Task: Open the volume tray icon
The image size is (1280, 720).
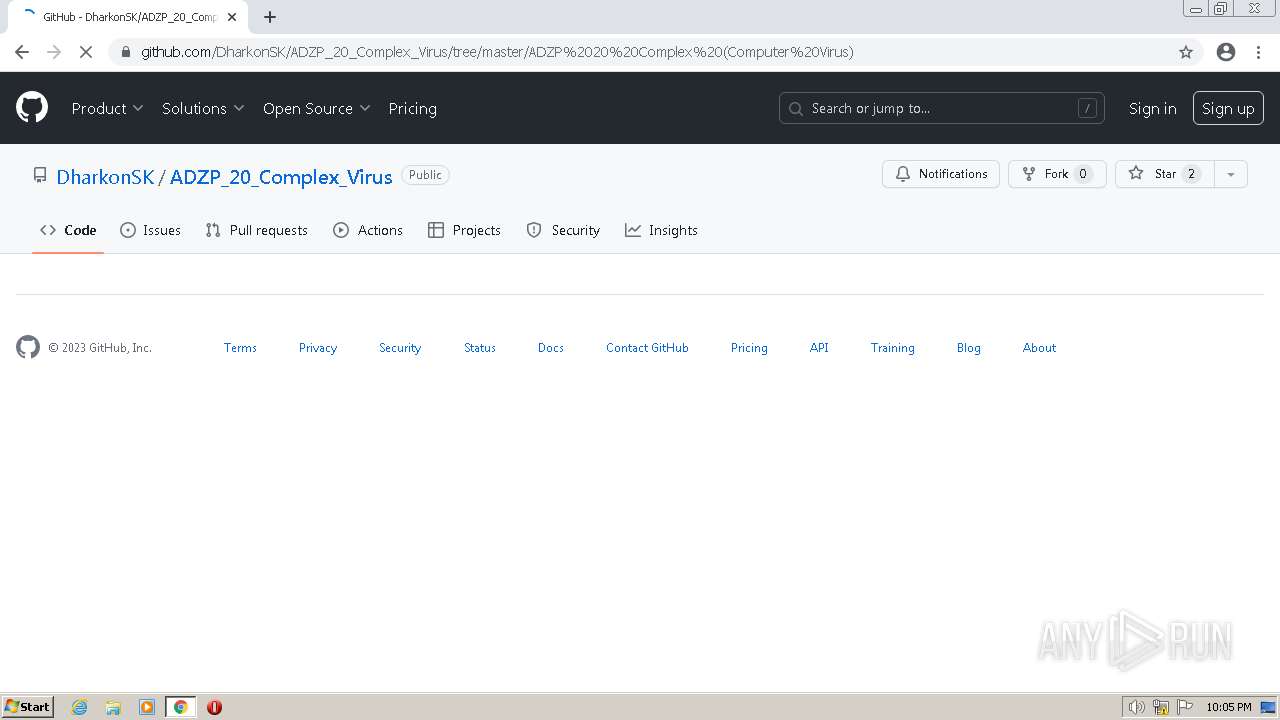Action: tap(1137, 707)
